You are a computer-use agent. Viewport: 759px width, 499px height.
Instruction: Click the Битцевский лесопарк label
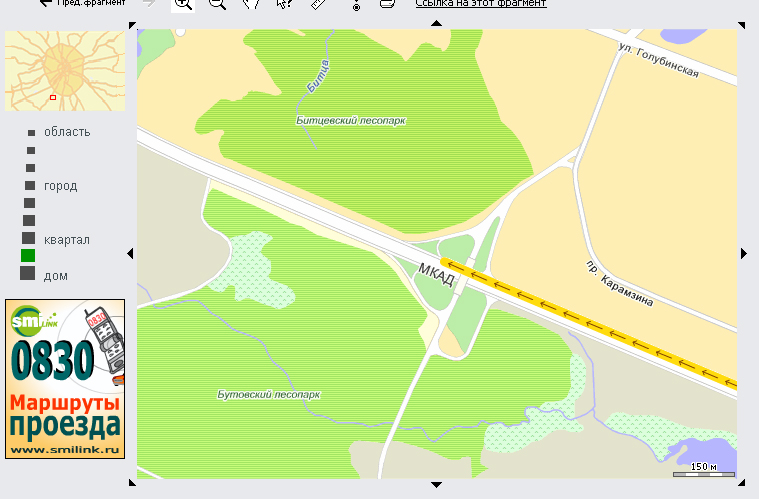click(x=351, y=121)
